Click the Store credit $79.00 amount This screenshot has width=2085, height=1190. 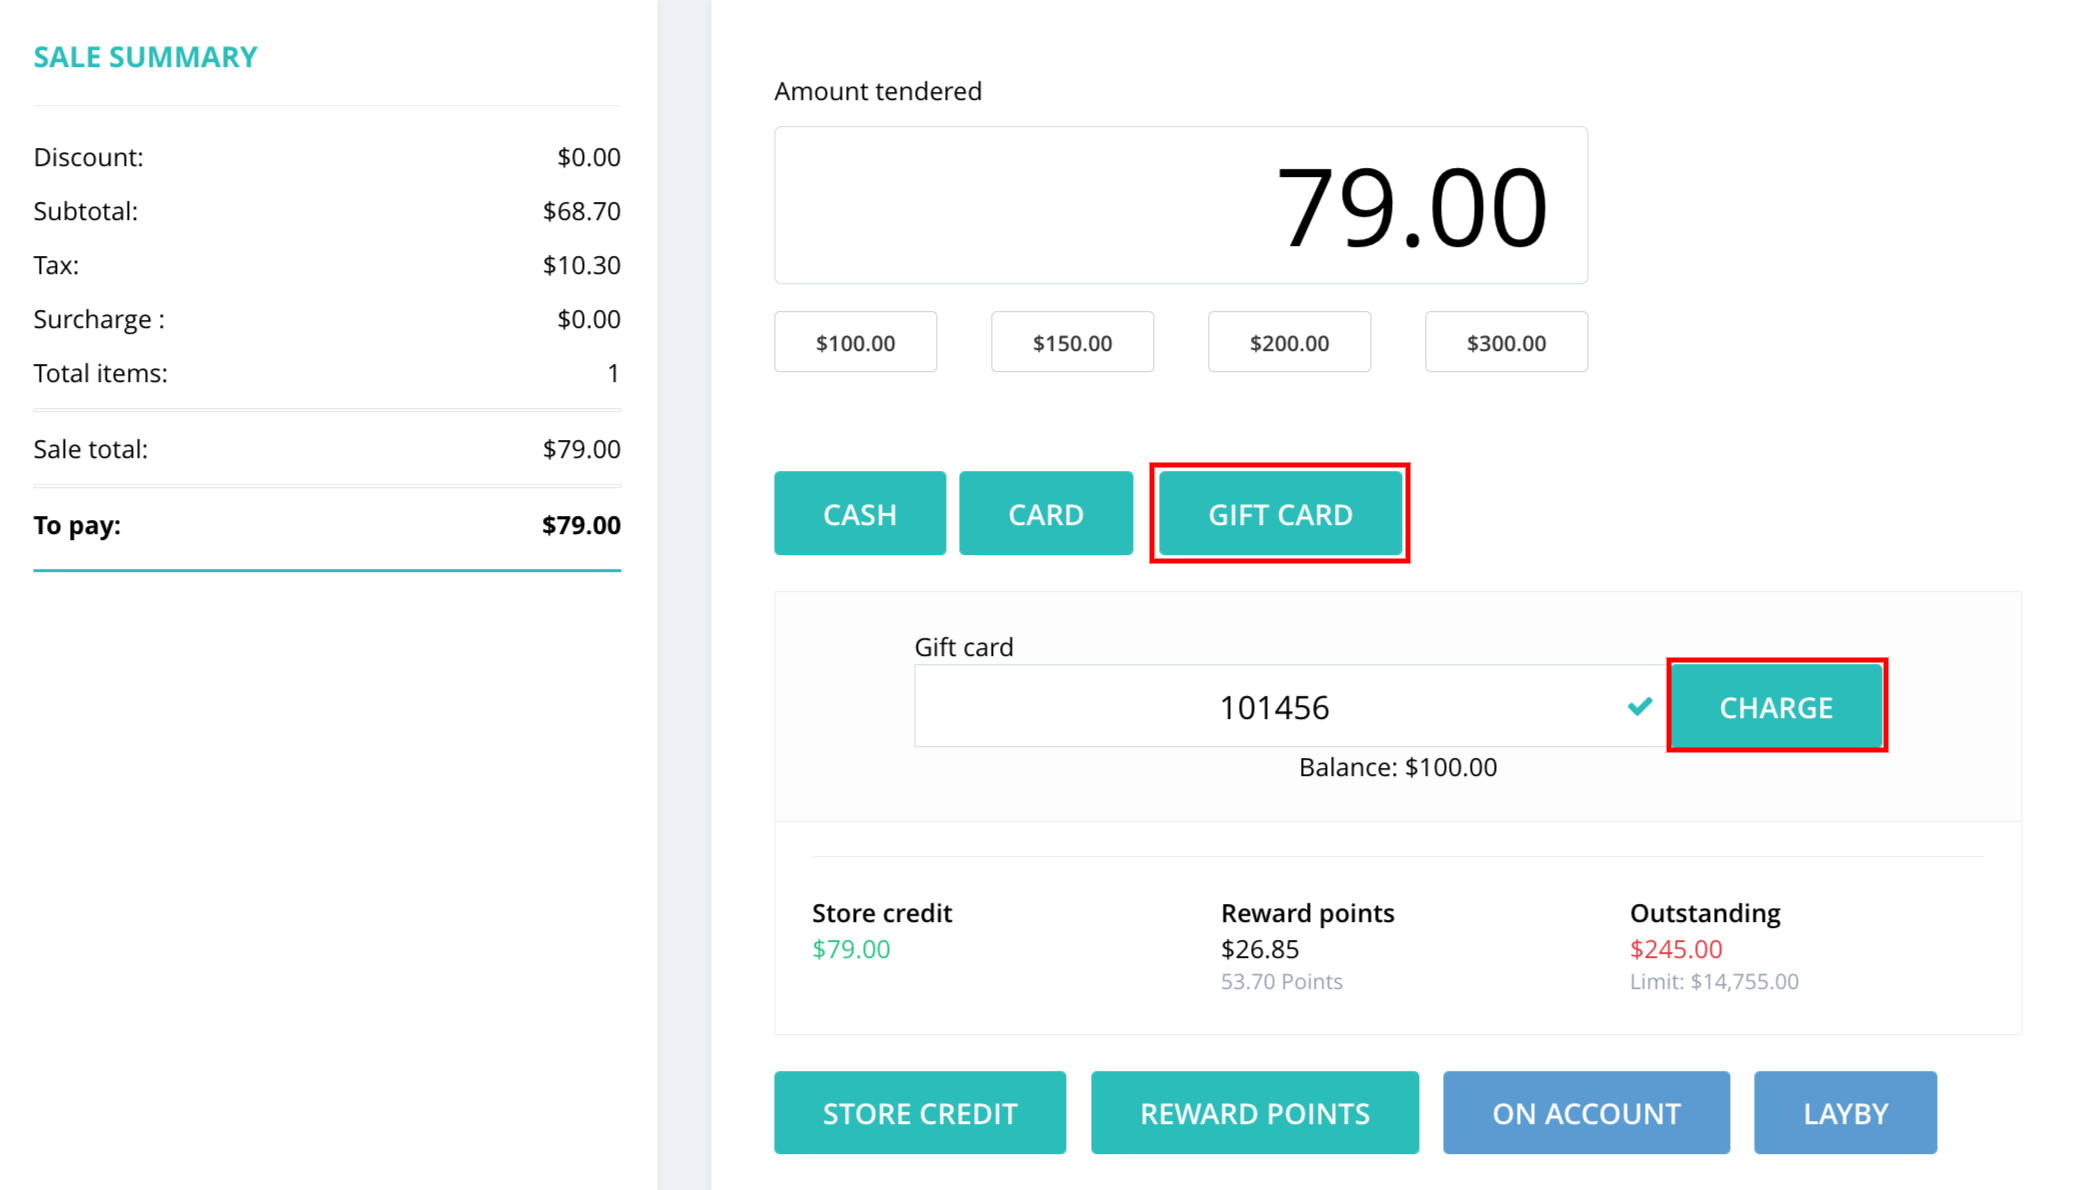pos(851,949)
